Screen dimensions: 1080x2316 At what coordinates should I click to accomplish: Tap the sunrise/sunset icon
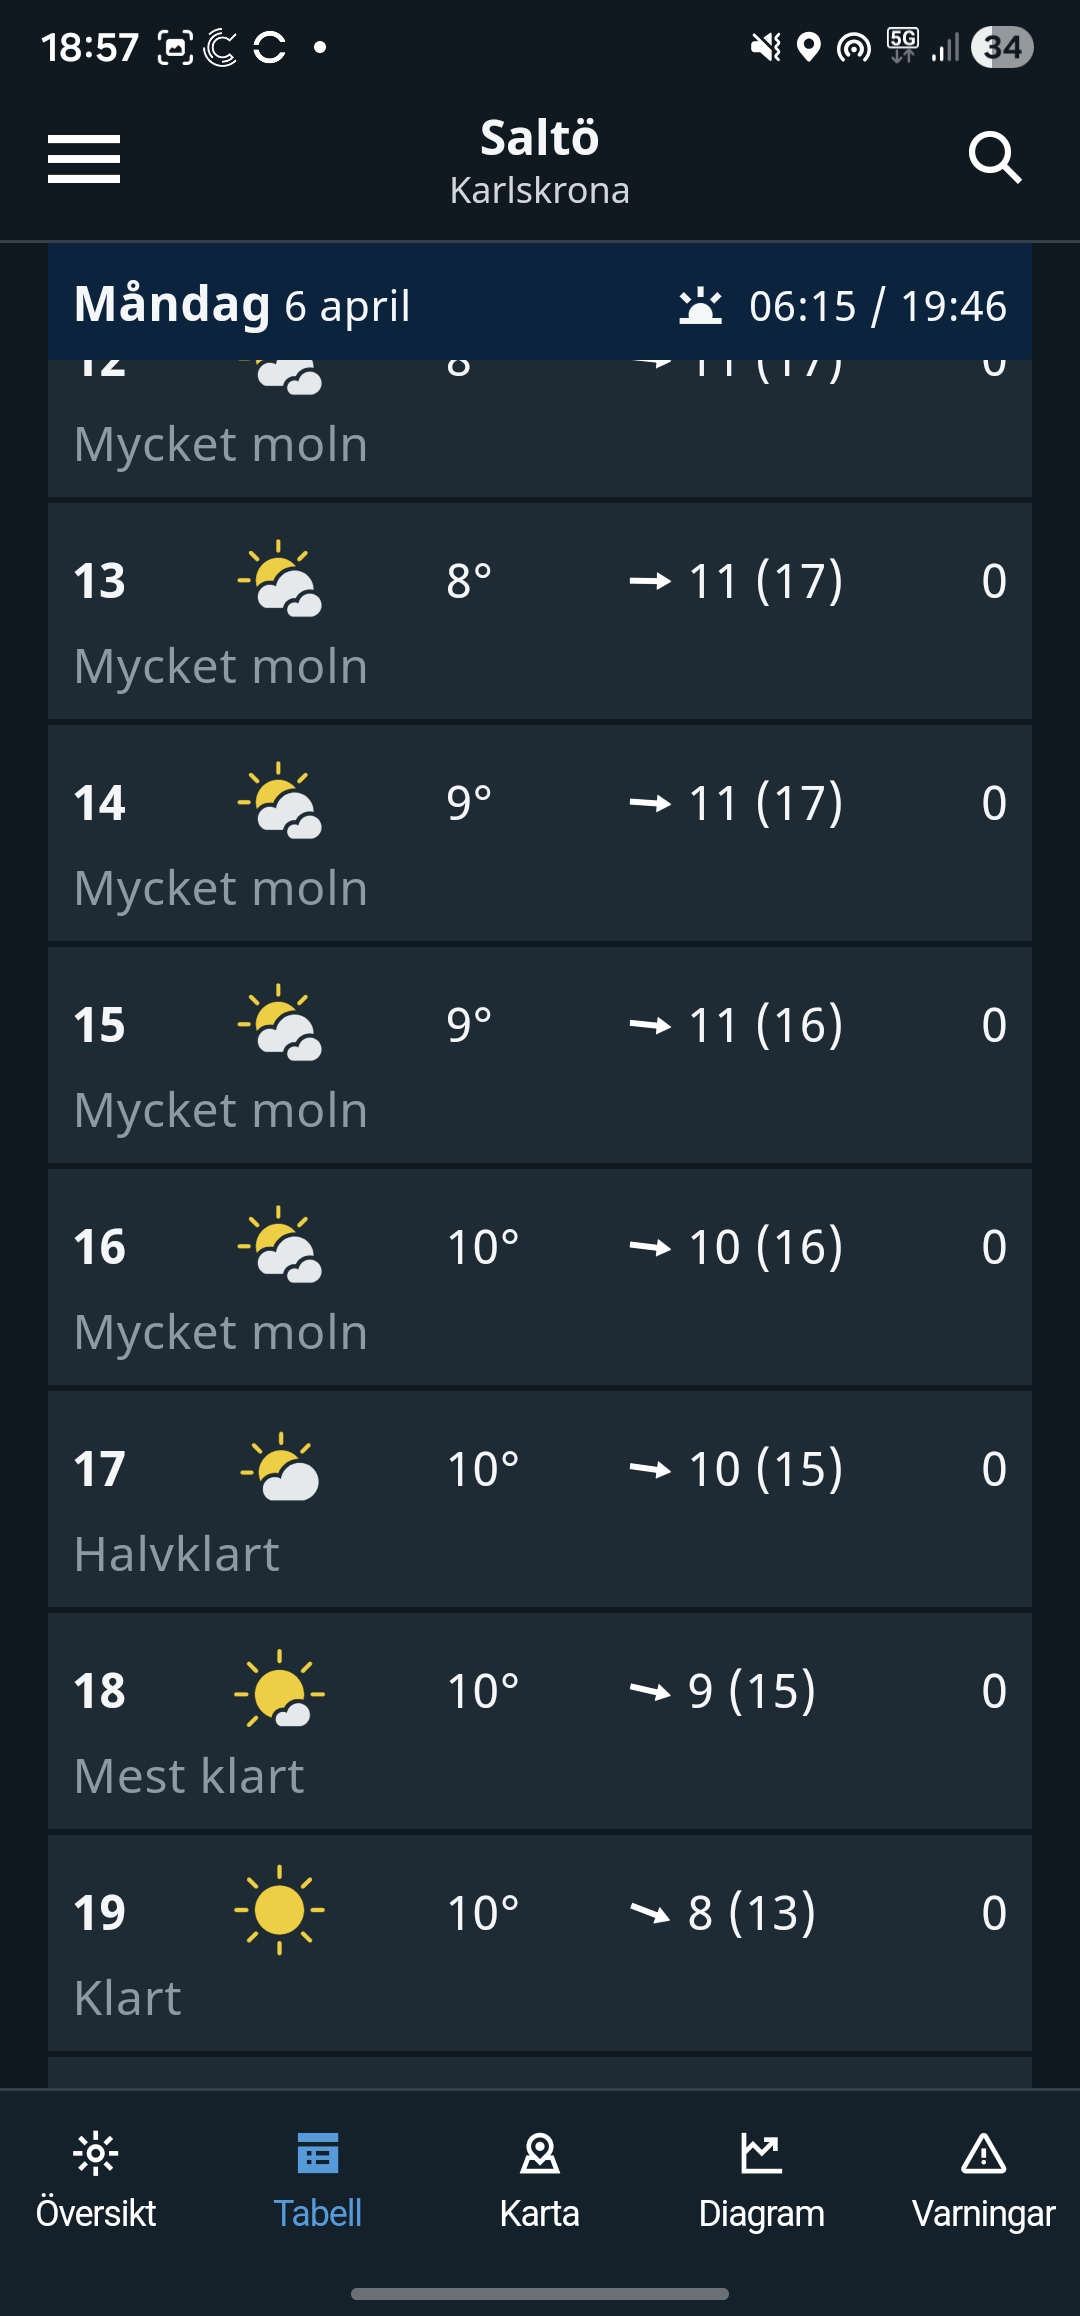coord(700,306)
